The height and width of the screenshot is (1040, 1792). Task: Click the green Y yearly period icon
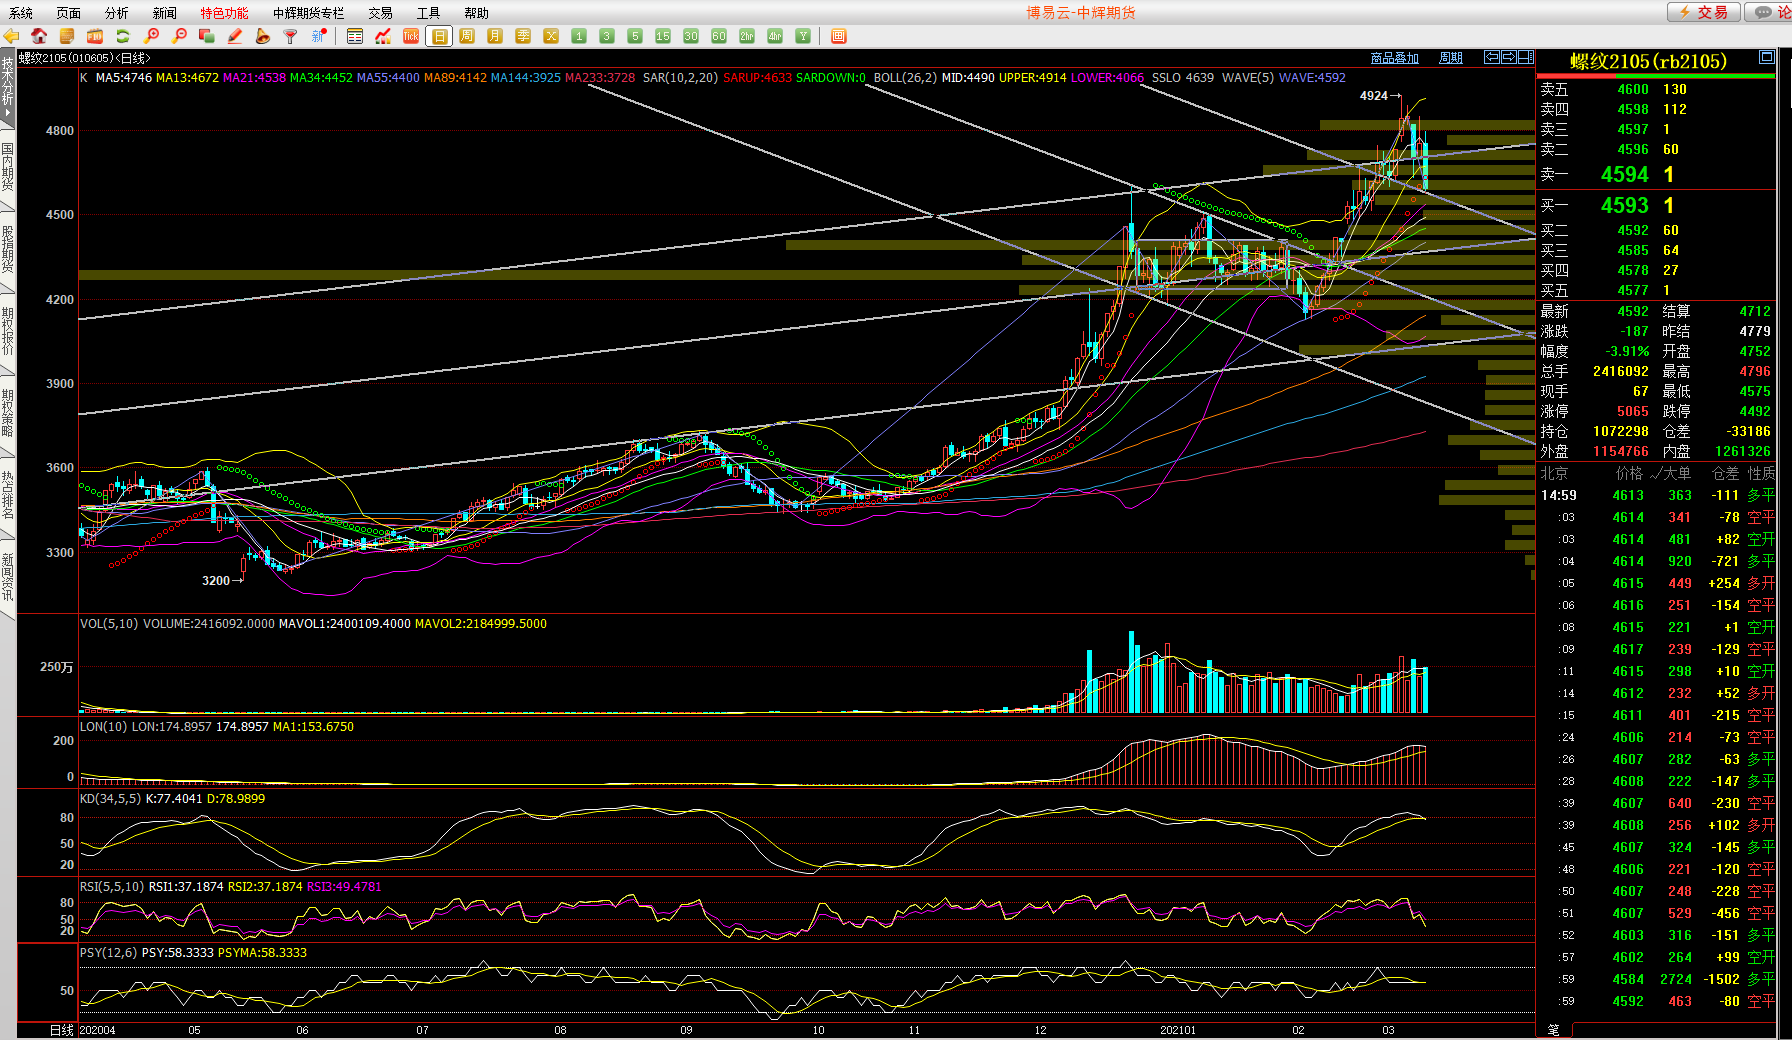click(803, 36)
